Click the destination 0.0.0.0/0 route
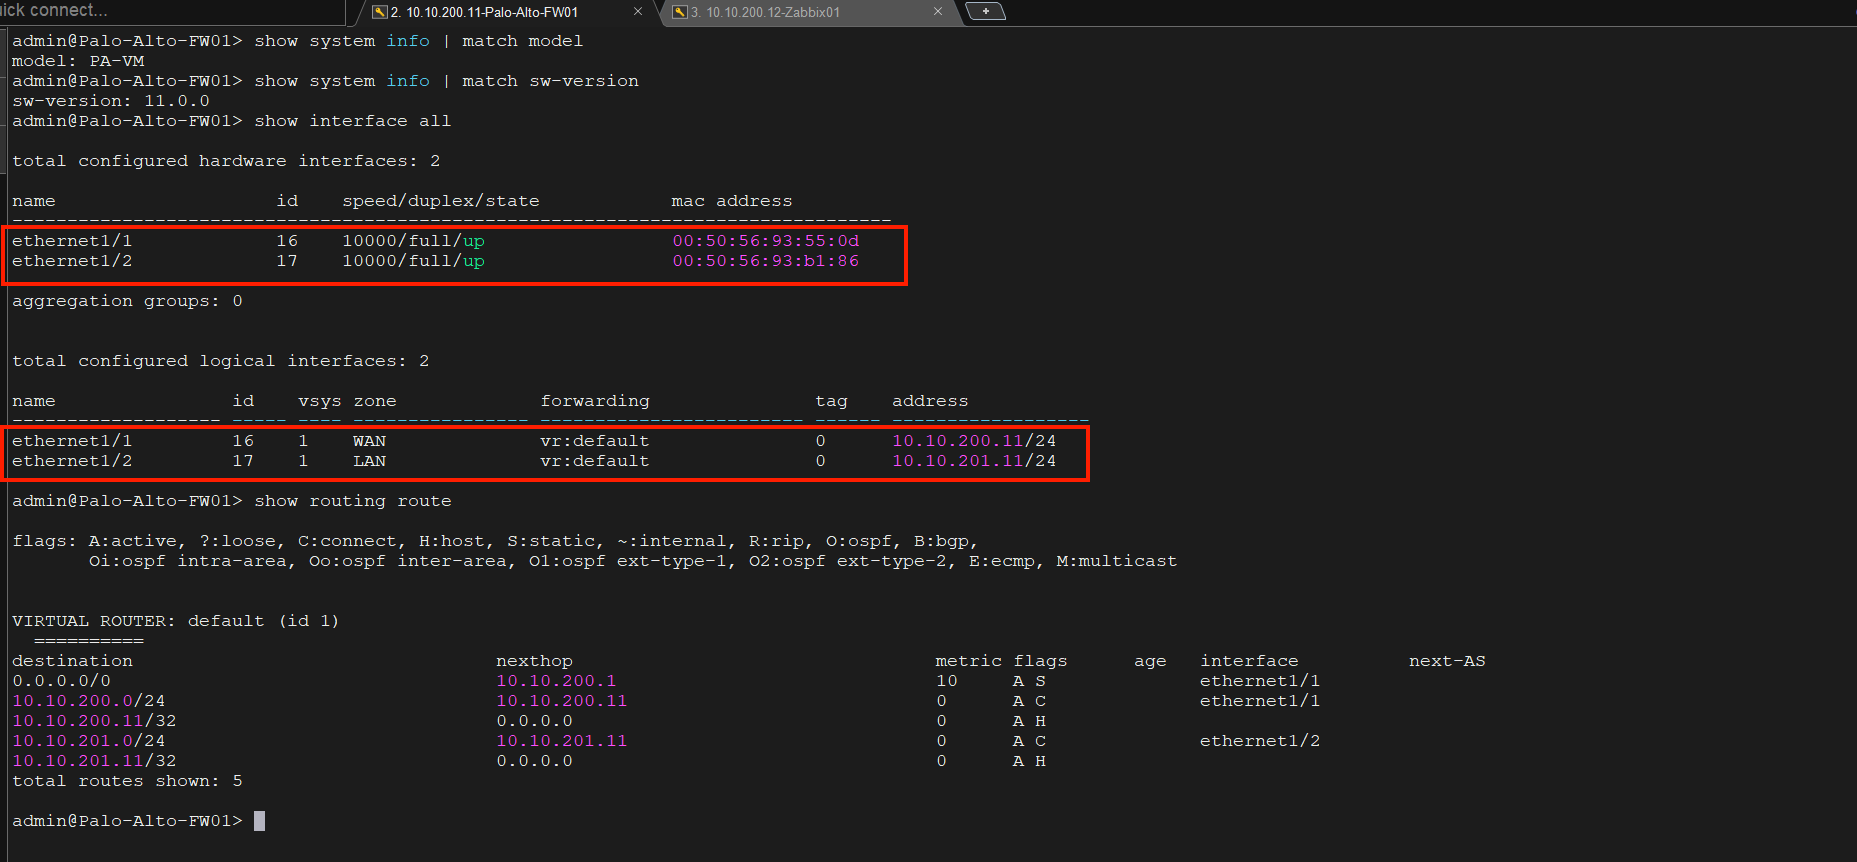Screen dimensions: 1857x862 [x=62, y=681]
